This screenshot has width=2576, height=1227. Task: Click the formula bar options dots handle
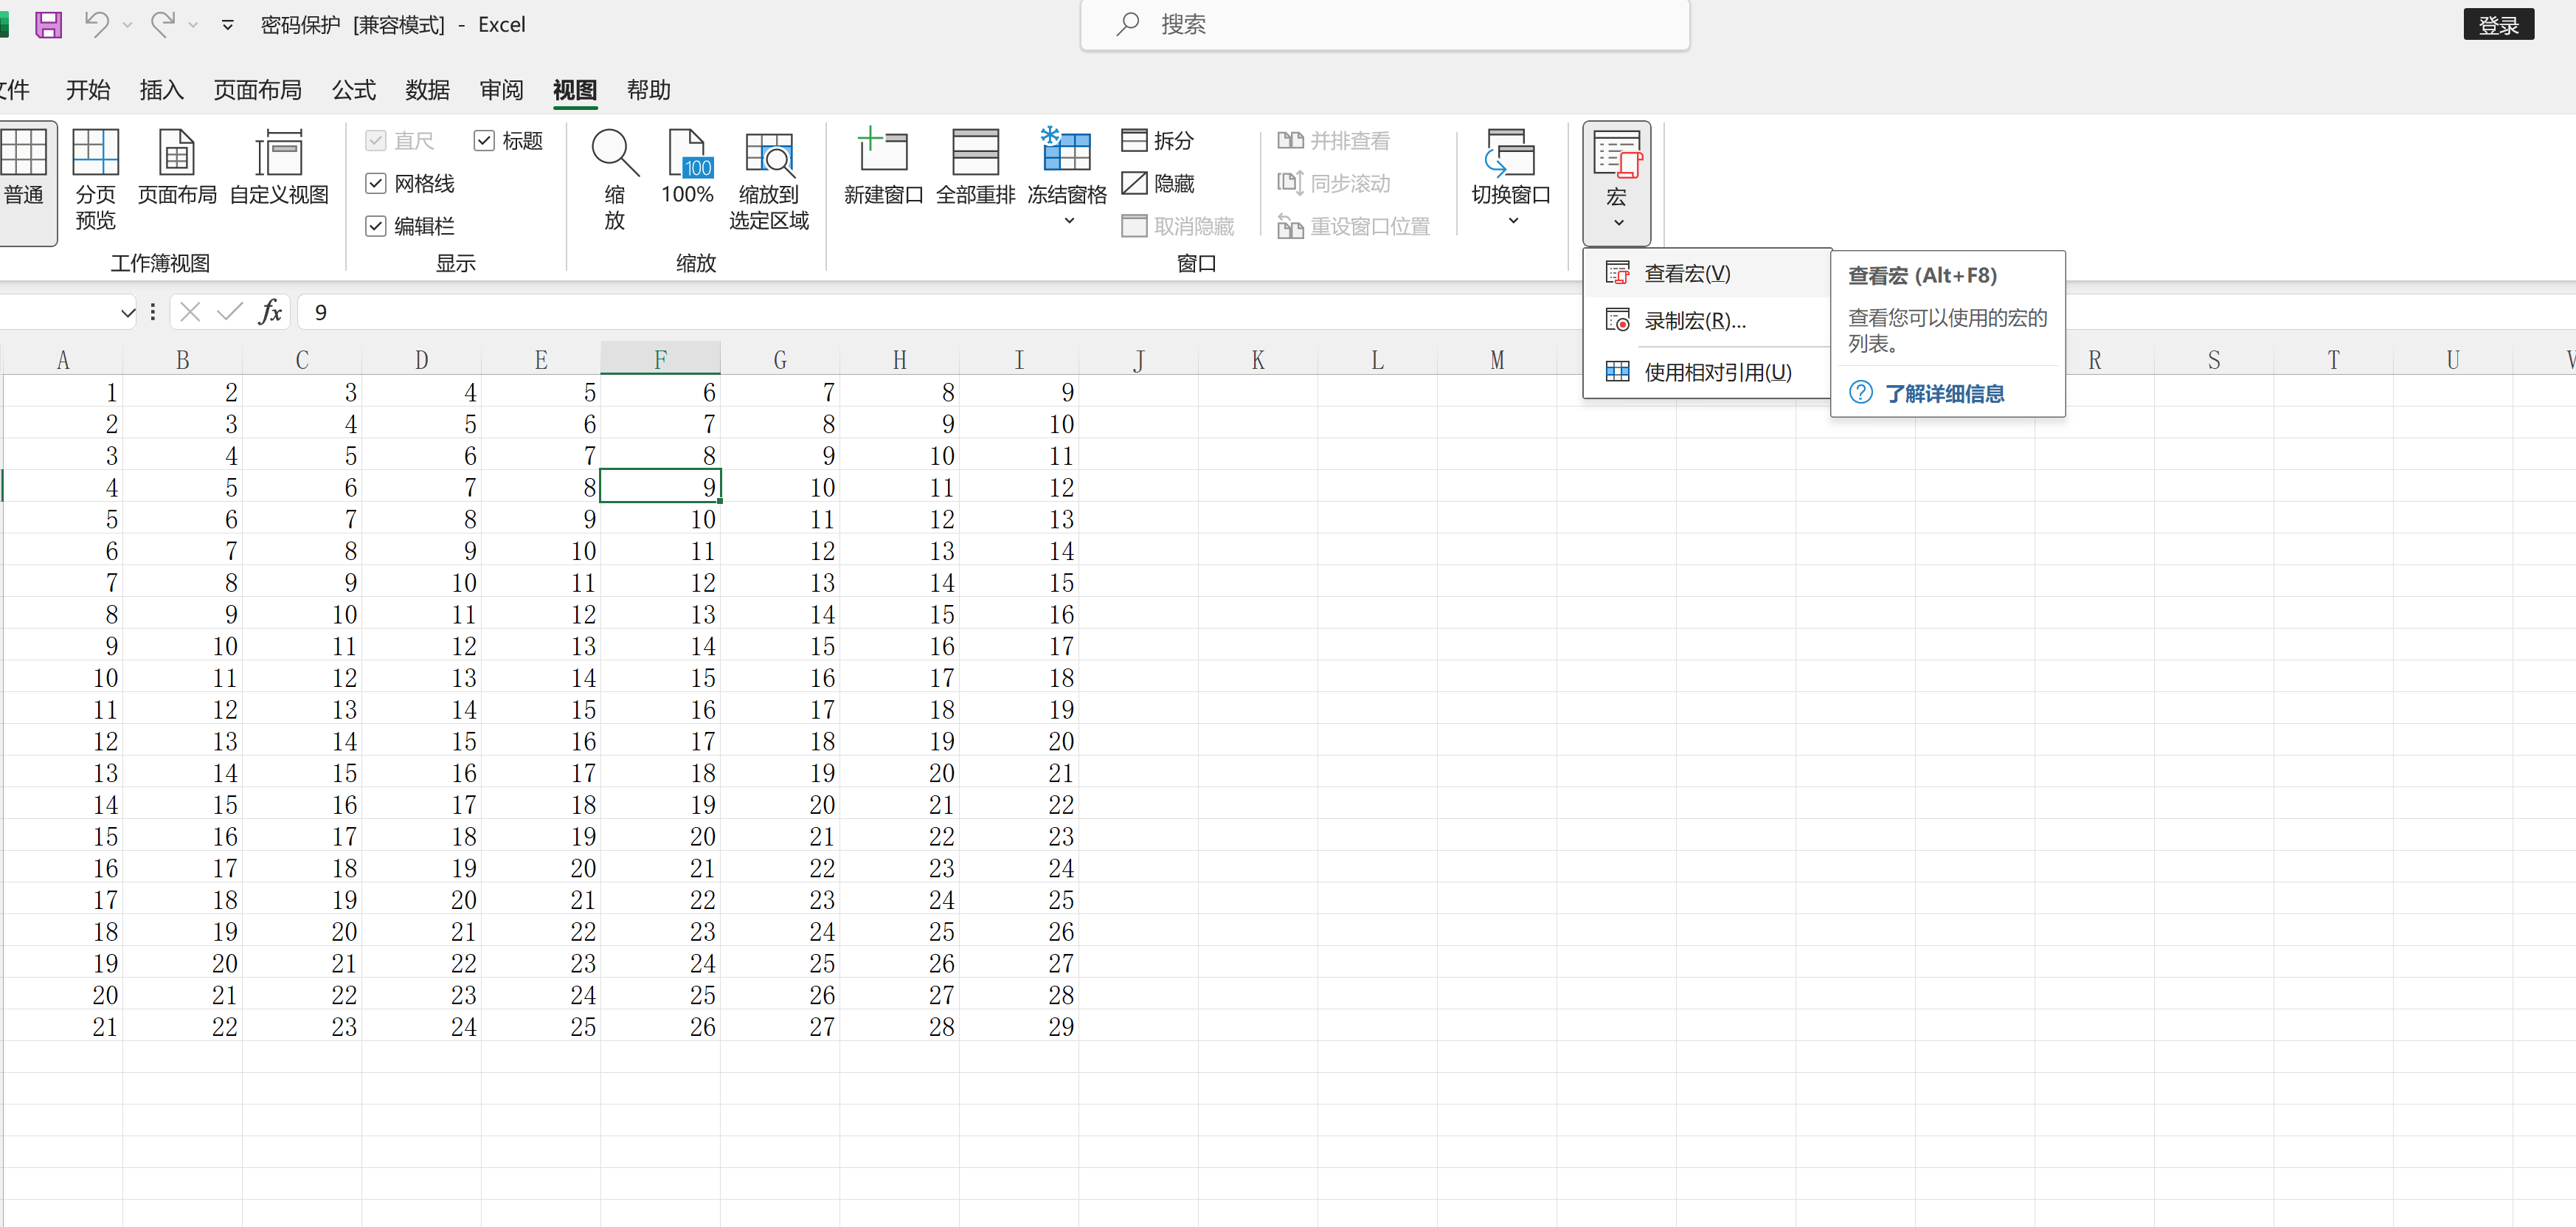click(x=153, y=312)
